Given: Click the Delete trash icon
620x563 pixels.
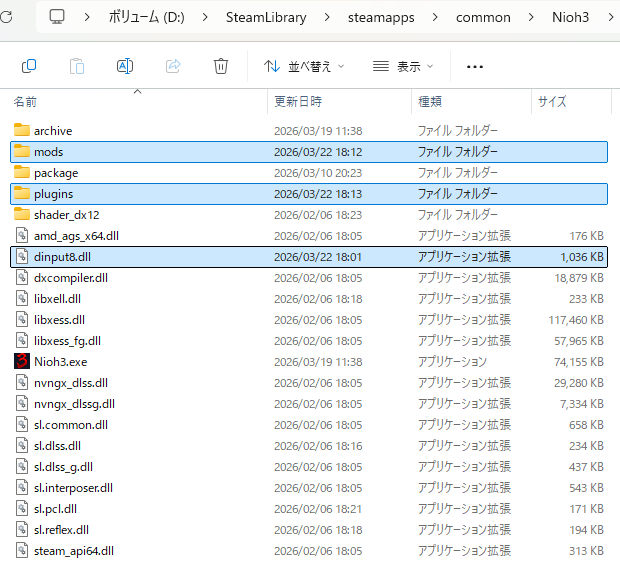Looking at the screenshot, I should tap(221, 66).
